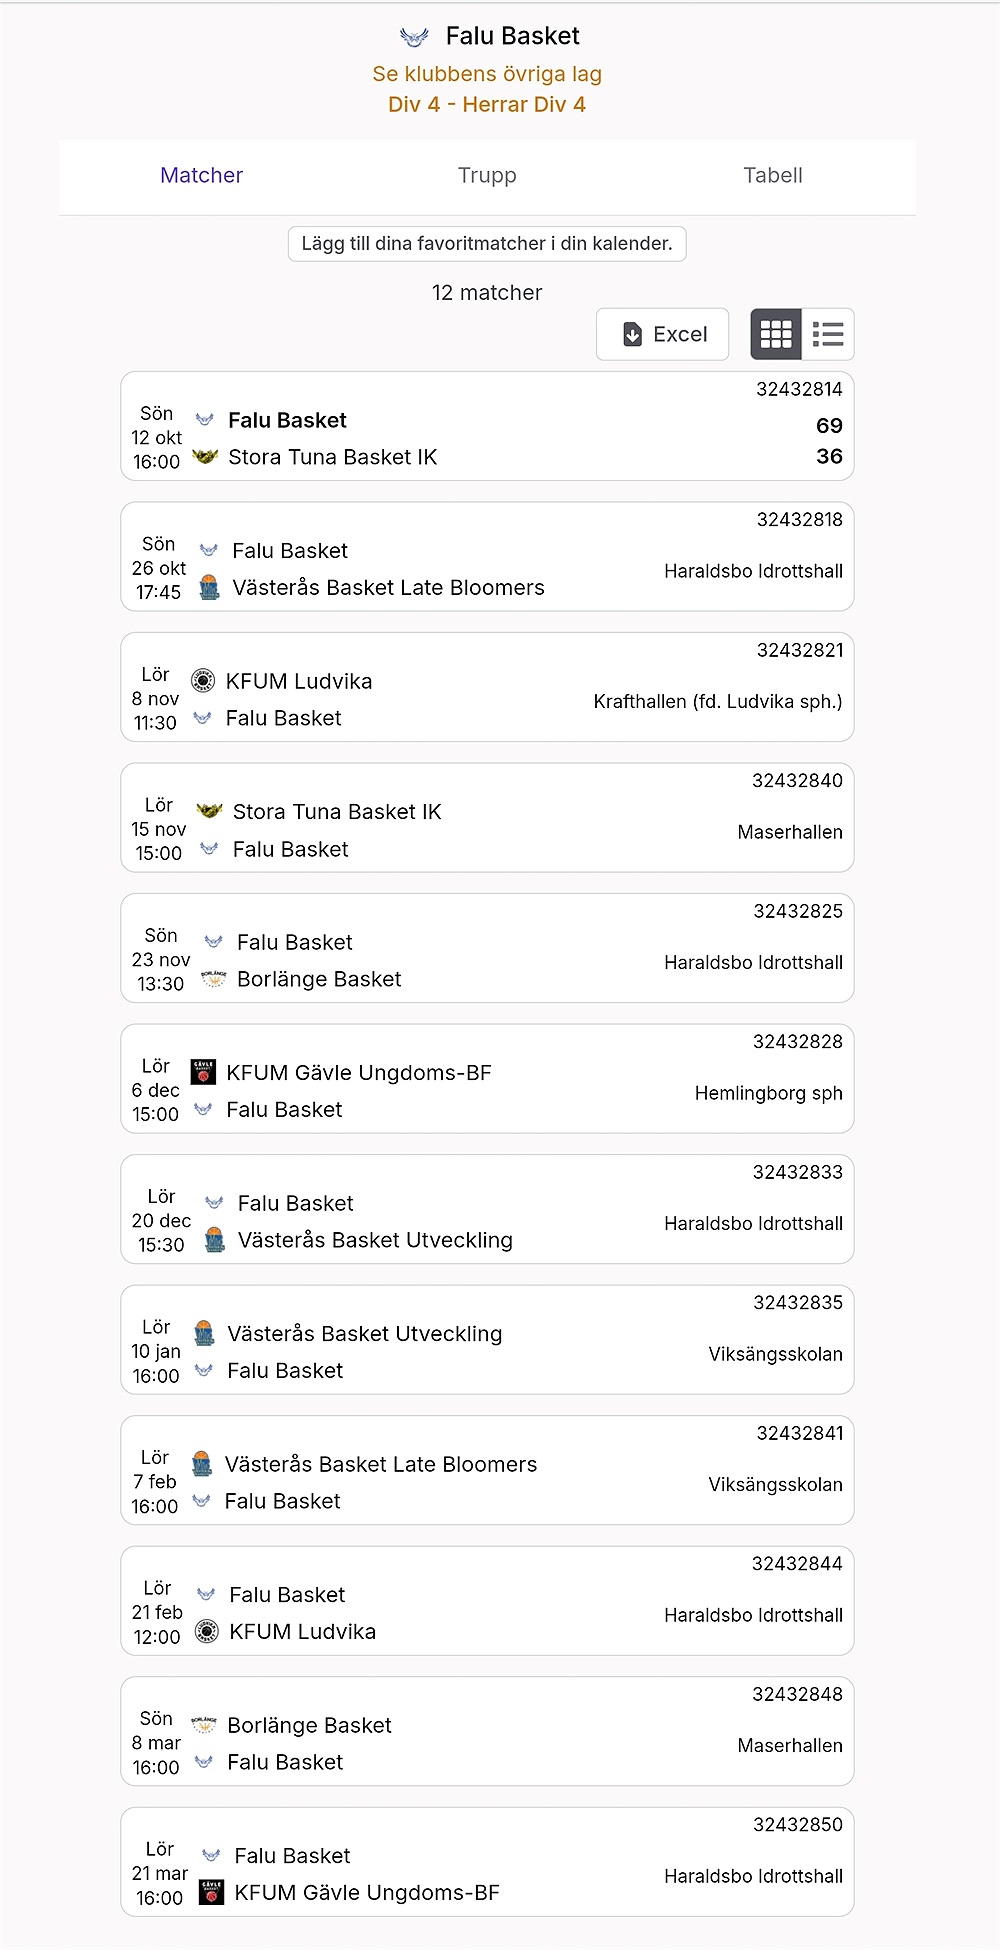The height and width of the screenshot is (1950, 1000).
Task: Switch to grid view layout
Action: (x=776, y=334)
